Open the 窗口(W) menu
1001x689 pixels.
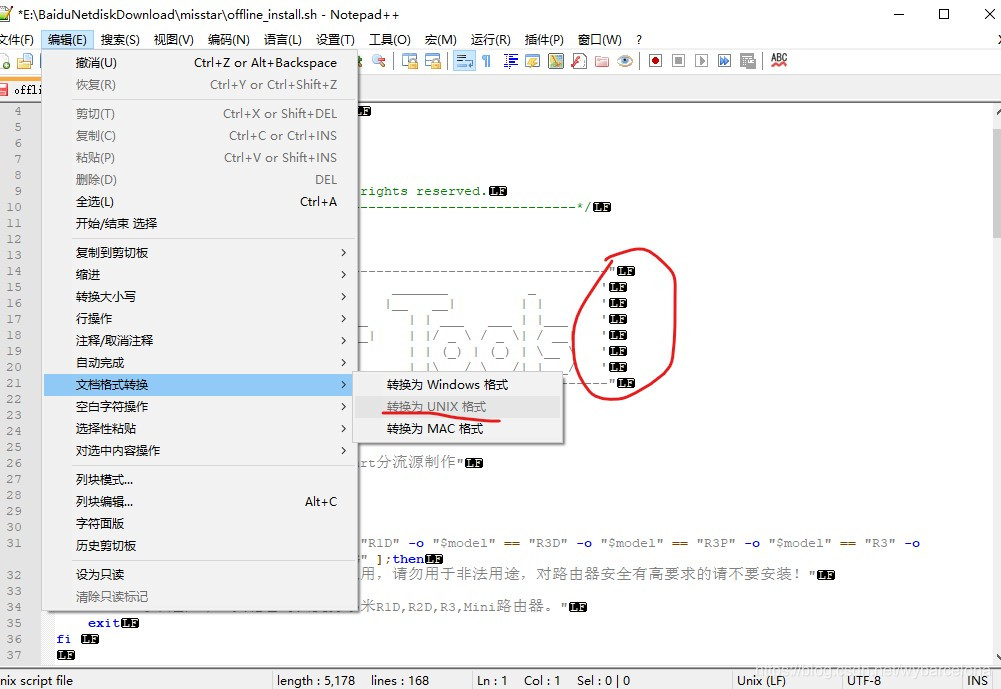pyautogui.click(x=599, y=40)
